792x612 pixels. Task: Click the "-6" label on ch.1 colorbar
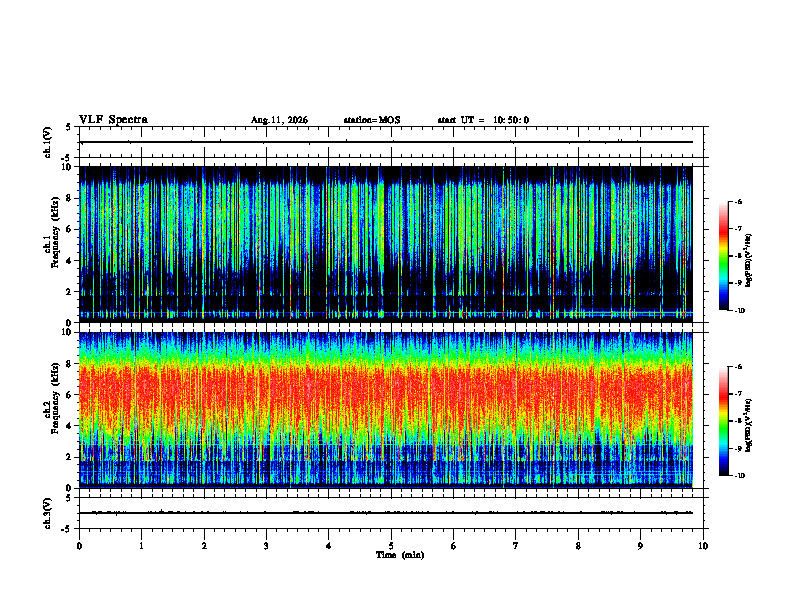tap(738, 201)
